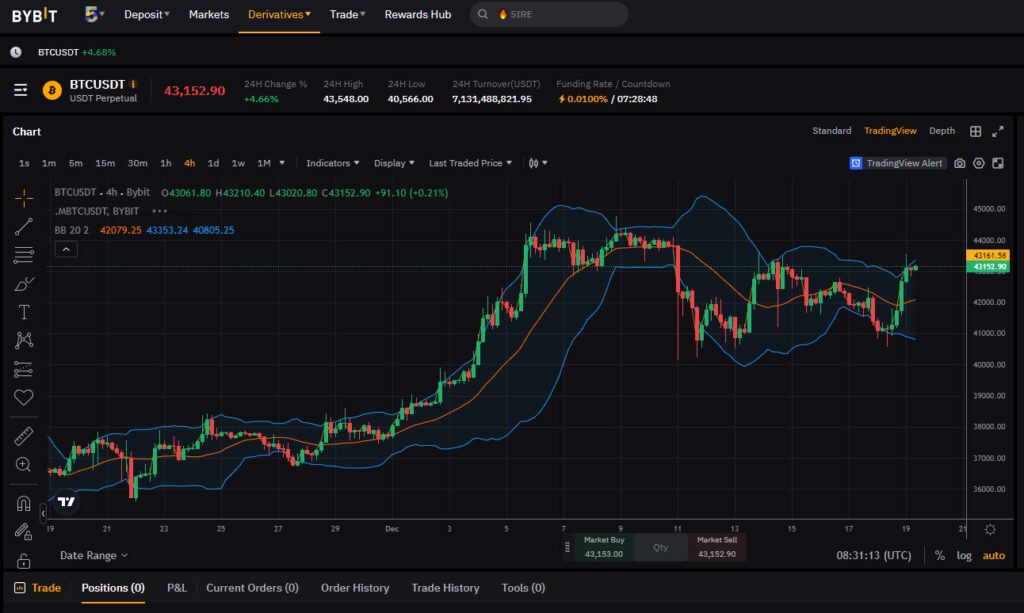Toggle the log scale option
This screenshot has height=613, width=1024.
964,556
